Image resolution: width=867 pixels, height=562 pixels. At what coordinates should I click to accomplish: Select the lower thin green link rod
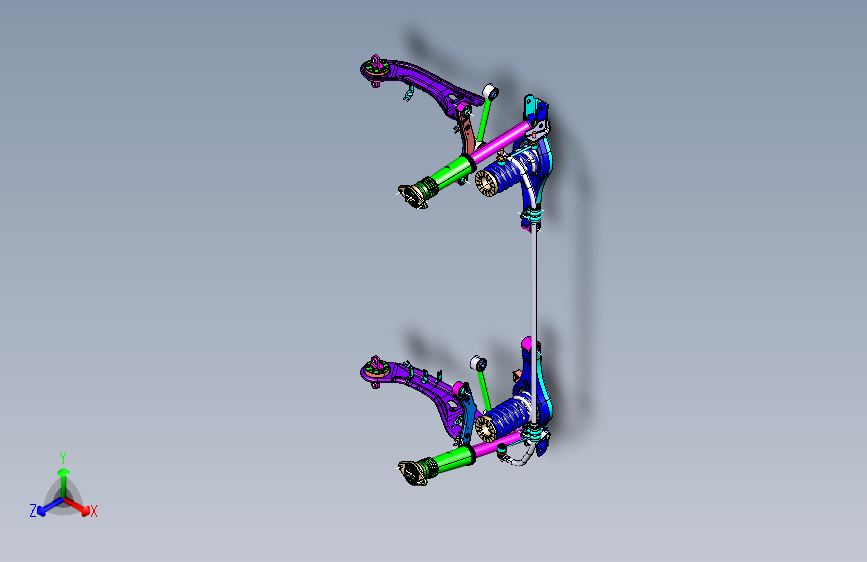[x=484, y=391]
